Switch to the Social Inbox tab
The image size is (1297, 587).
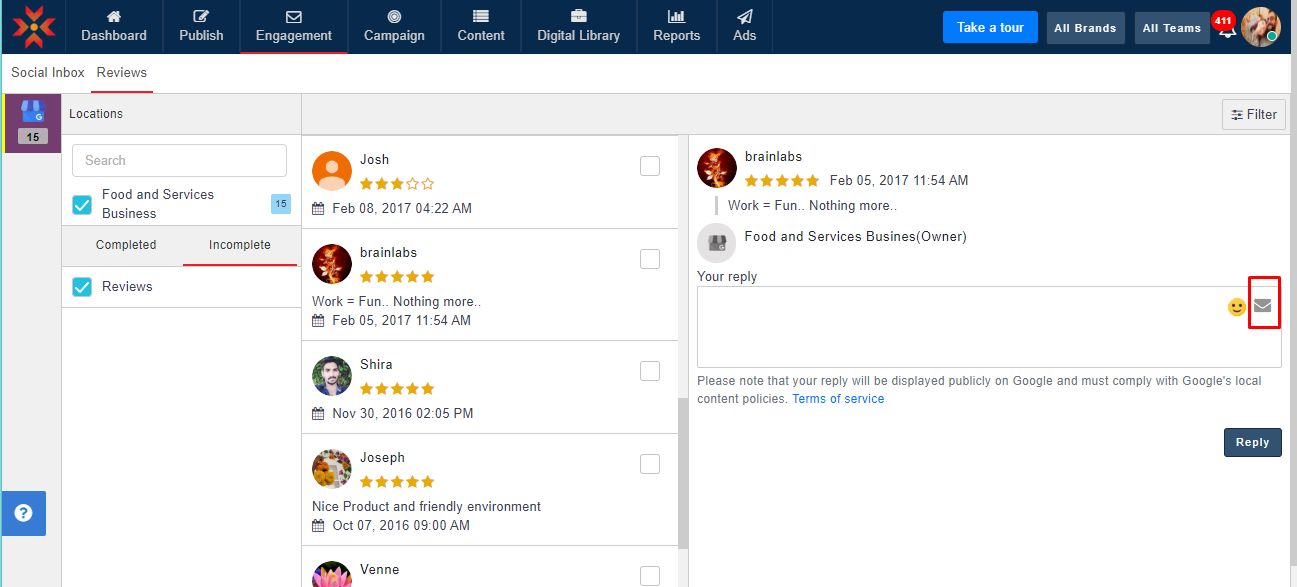pos(48,73)
